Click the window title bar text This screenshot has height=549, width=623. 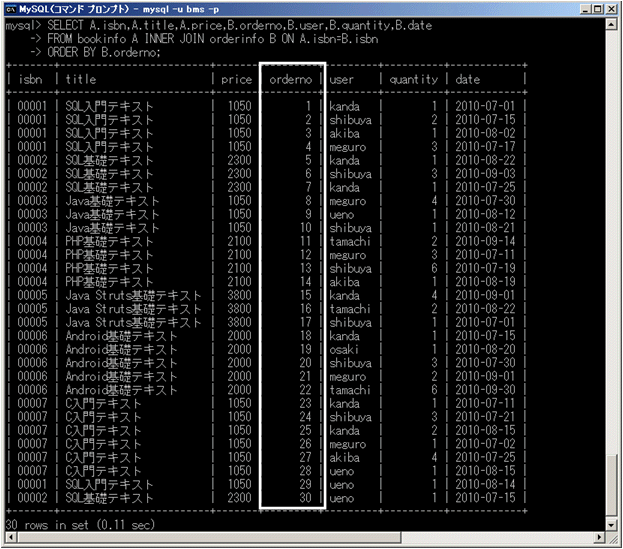[119, 9]
